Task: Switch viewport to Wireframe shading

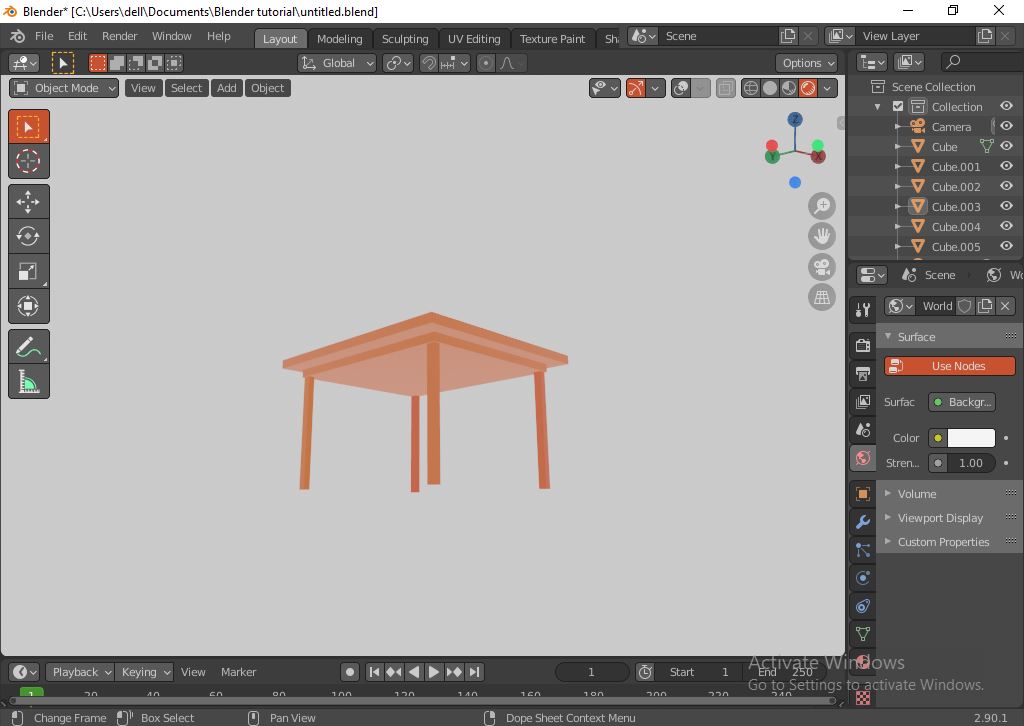Action: coord(751,88)
